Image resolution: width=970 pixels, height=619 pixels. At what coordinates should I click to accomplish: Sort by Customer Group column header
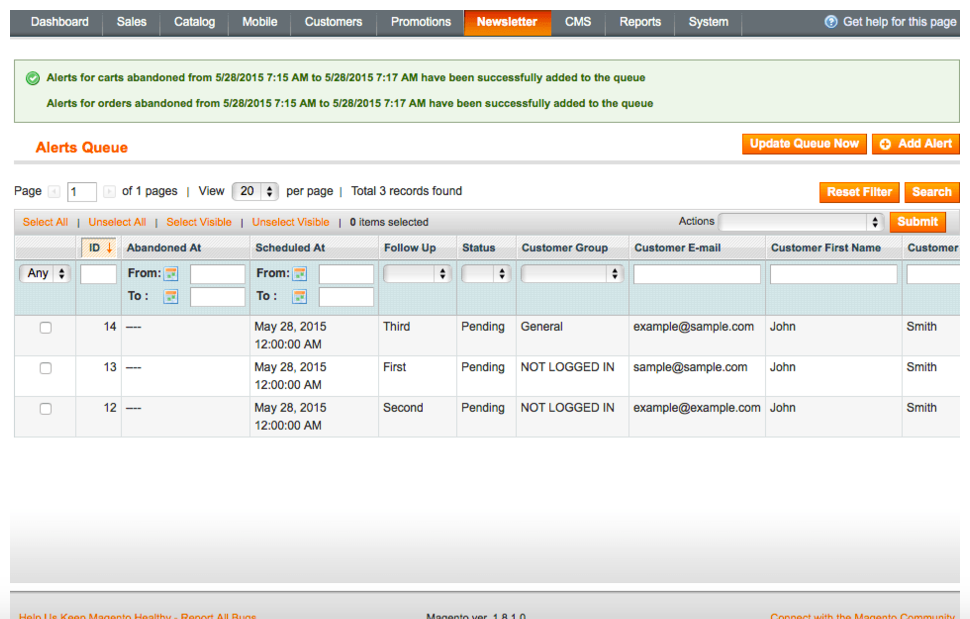[x=565, y=248]
